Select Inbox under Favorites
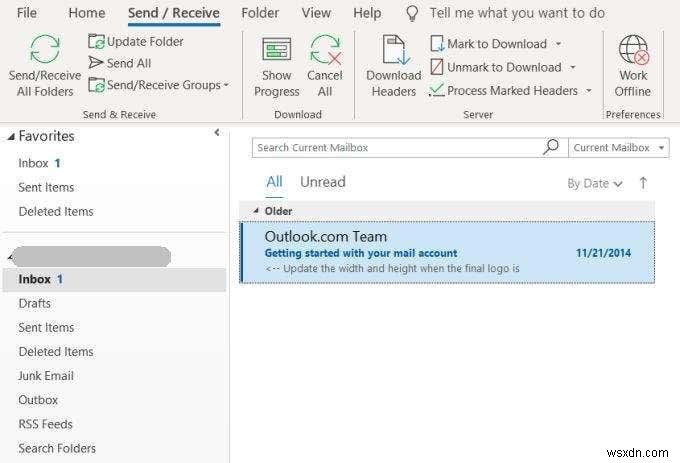The width and height of the screenshot is (680, 463). click(x=39, y=163)
